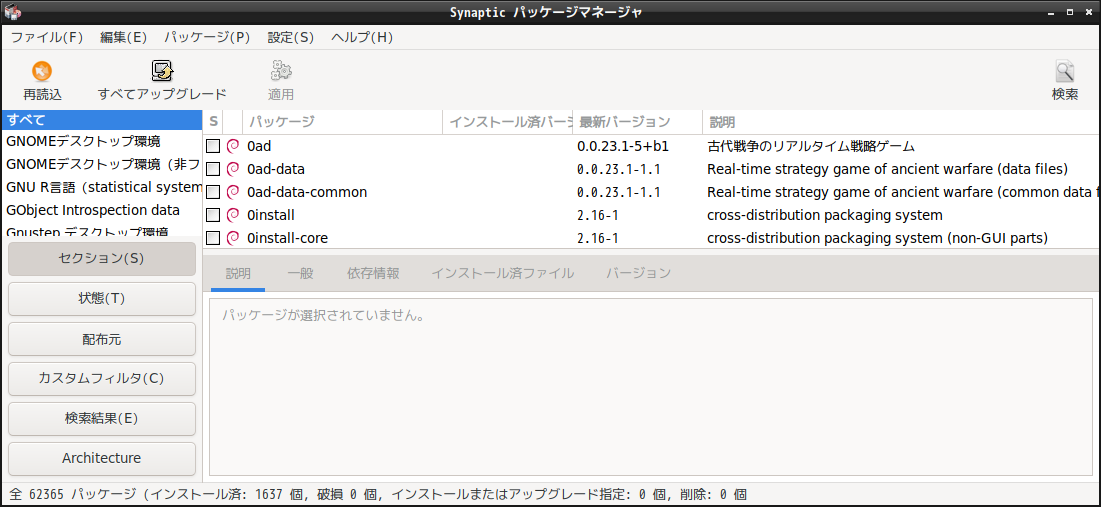Image resolution: width=1101 pixels, height=507 pixels.
Task: Click the Architecture button
Action: [x=102, y=459]
